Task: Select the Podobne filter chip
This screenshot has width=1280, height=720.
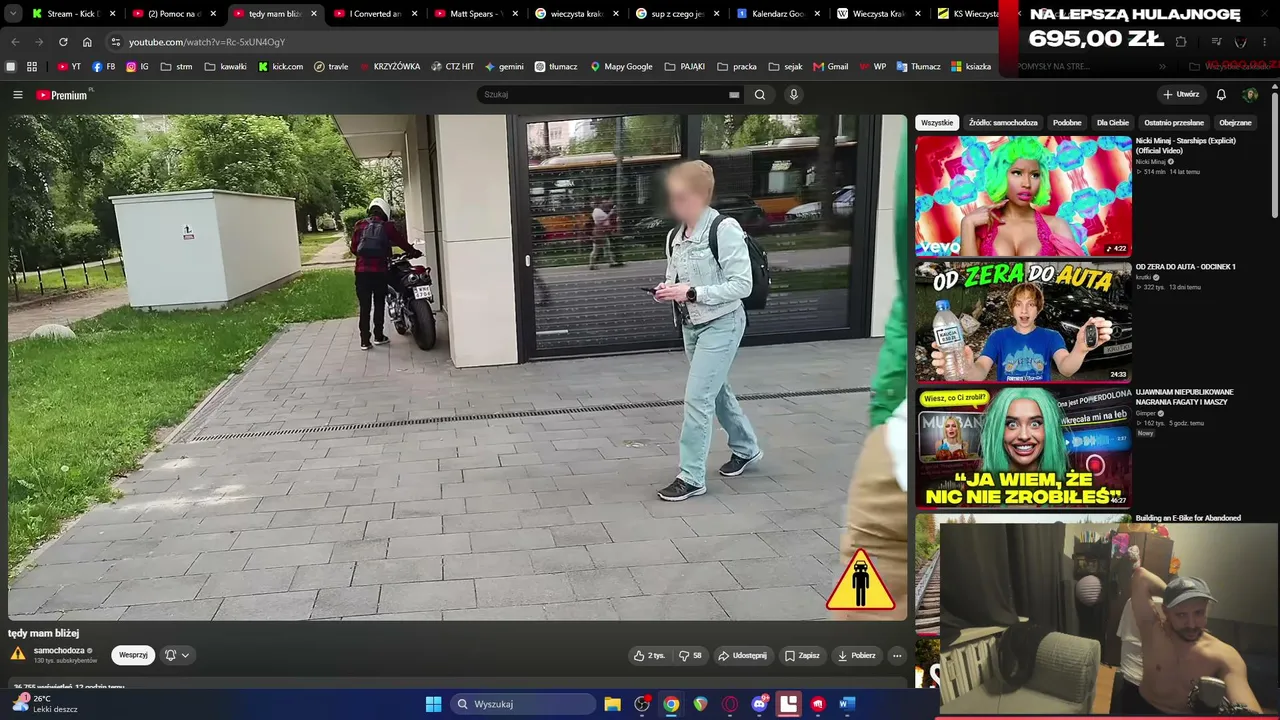Action: tap(1067, 123)
